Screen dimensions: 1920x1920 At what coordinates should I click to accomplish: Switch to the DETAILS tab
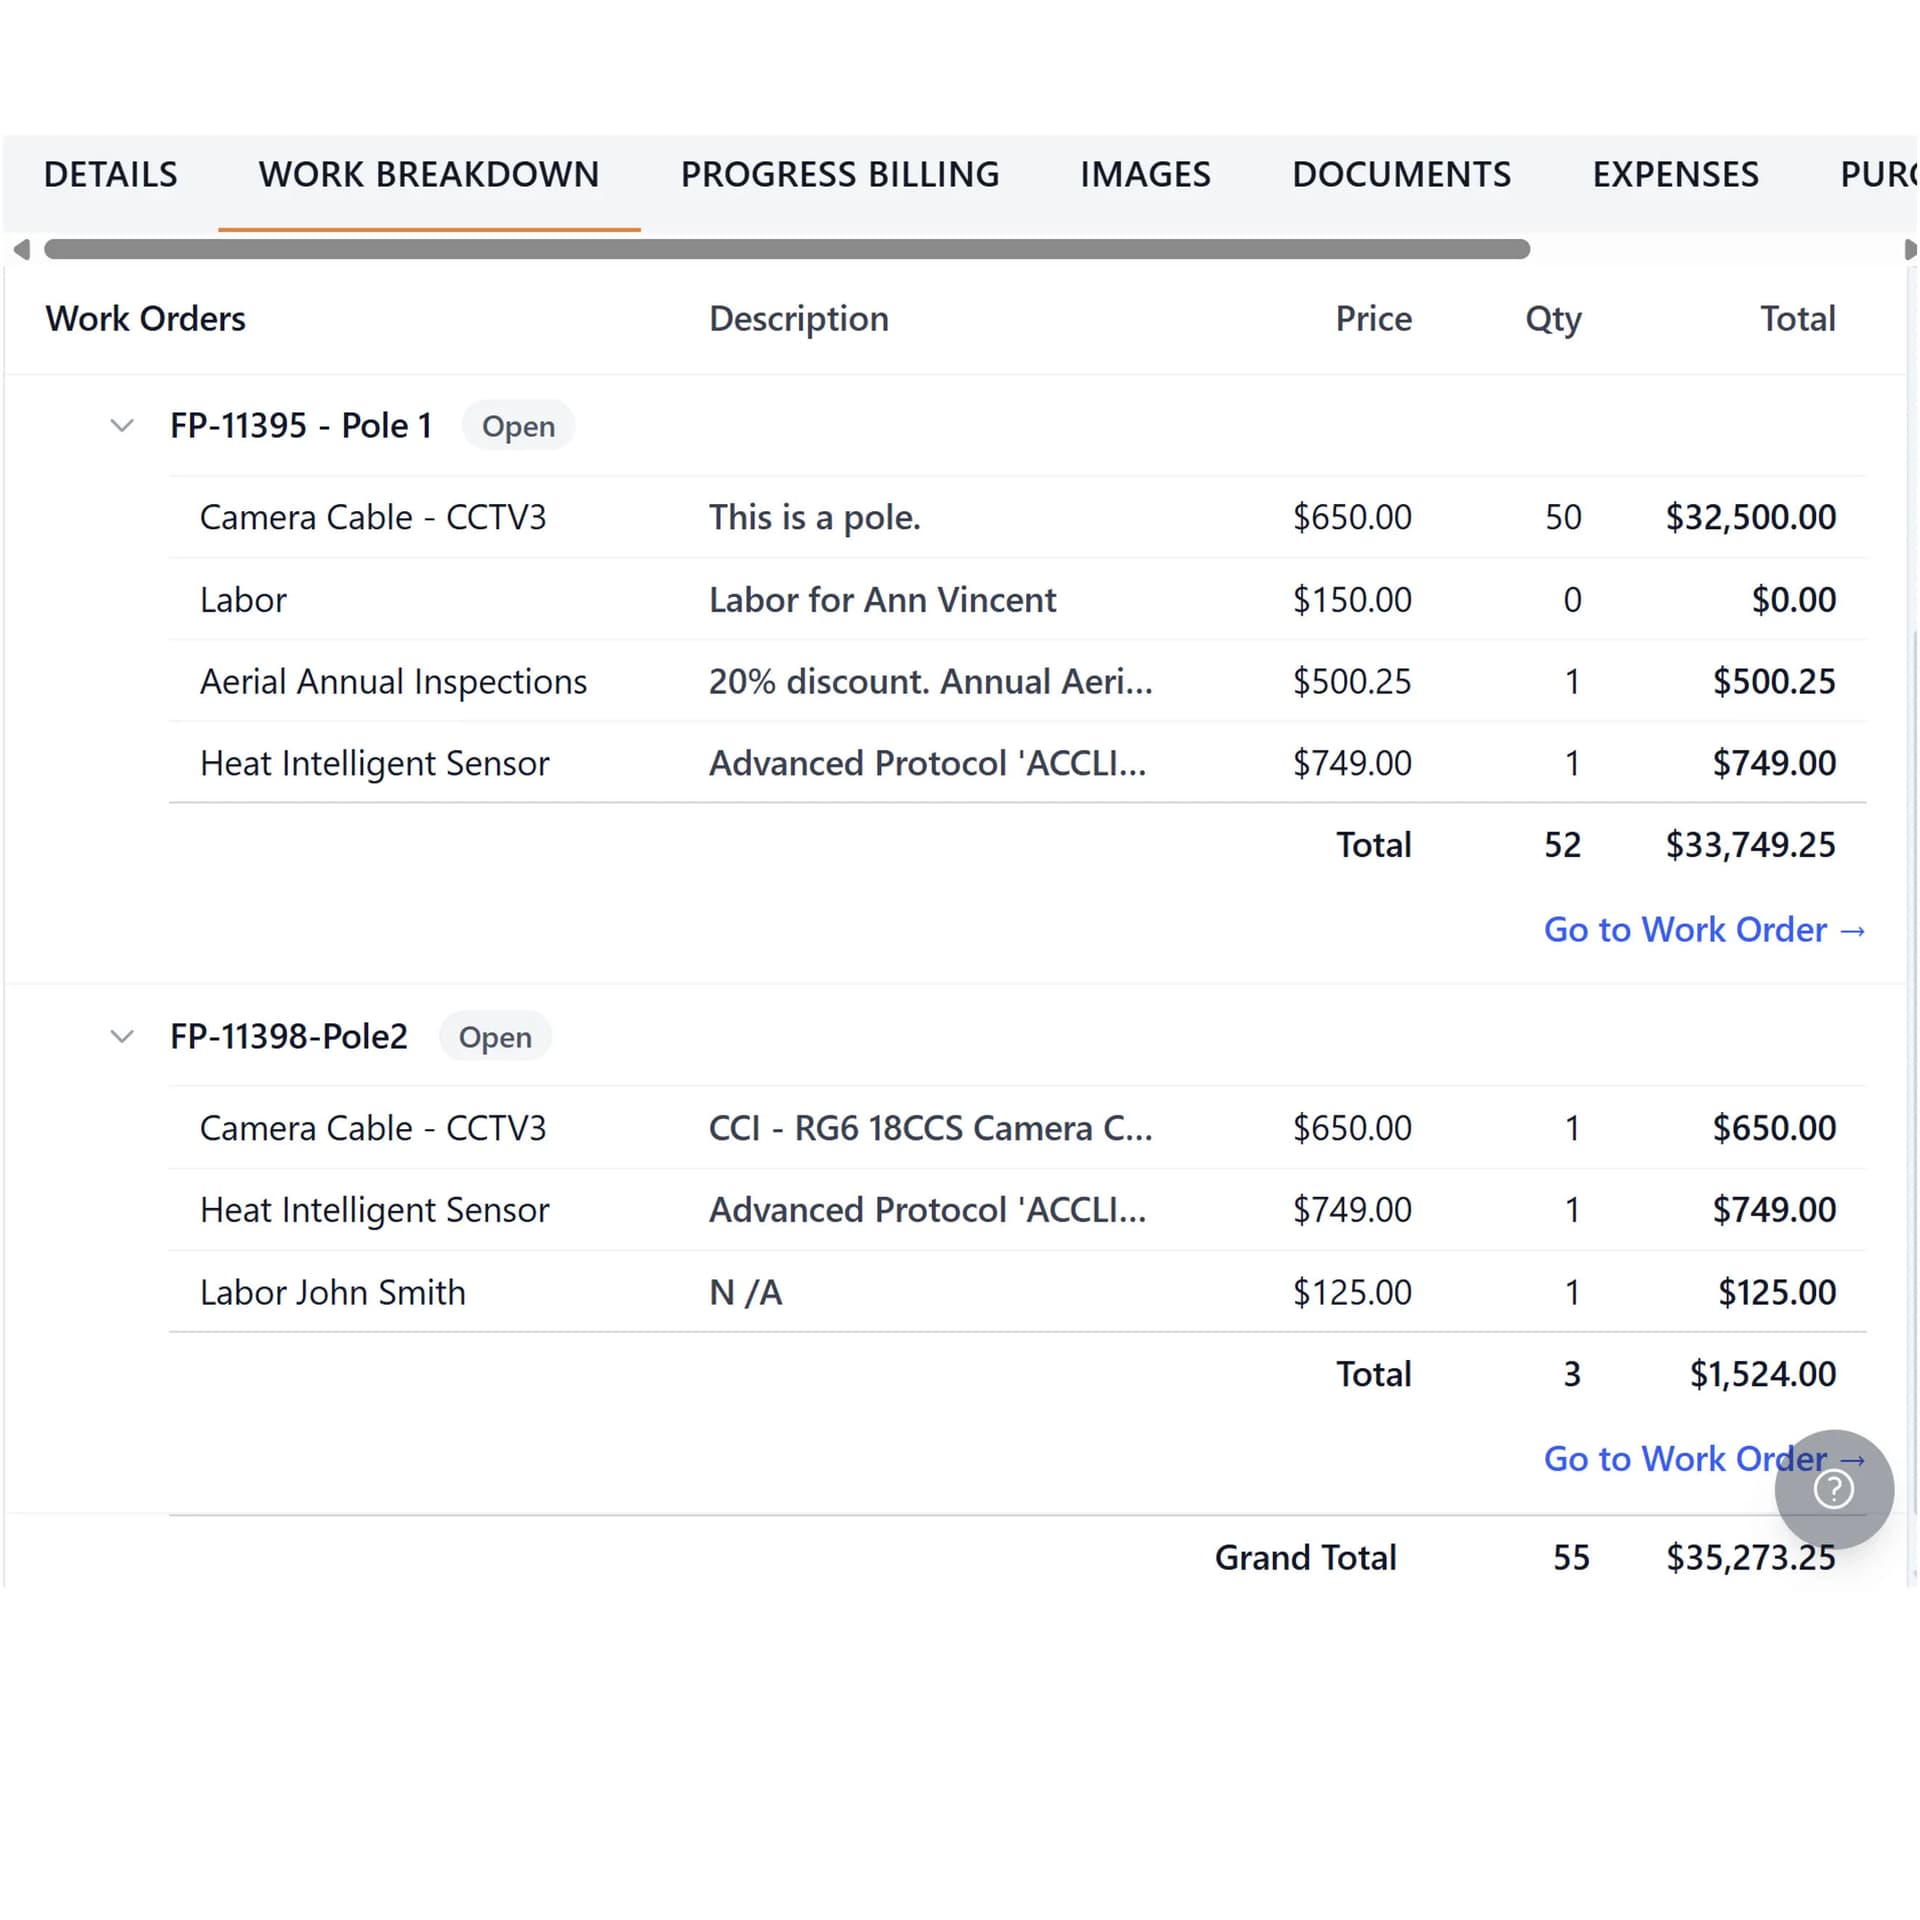110,175
